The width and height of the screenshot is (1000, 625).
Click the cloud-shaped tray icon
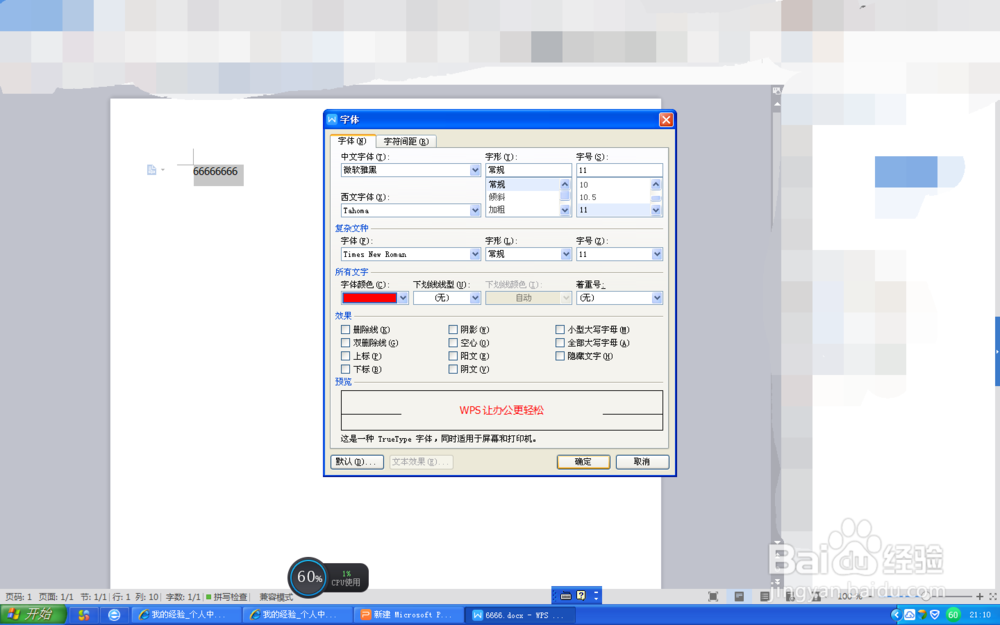click(909, 615)
